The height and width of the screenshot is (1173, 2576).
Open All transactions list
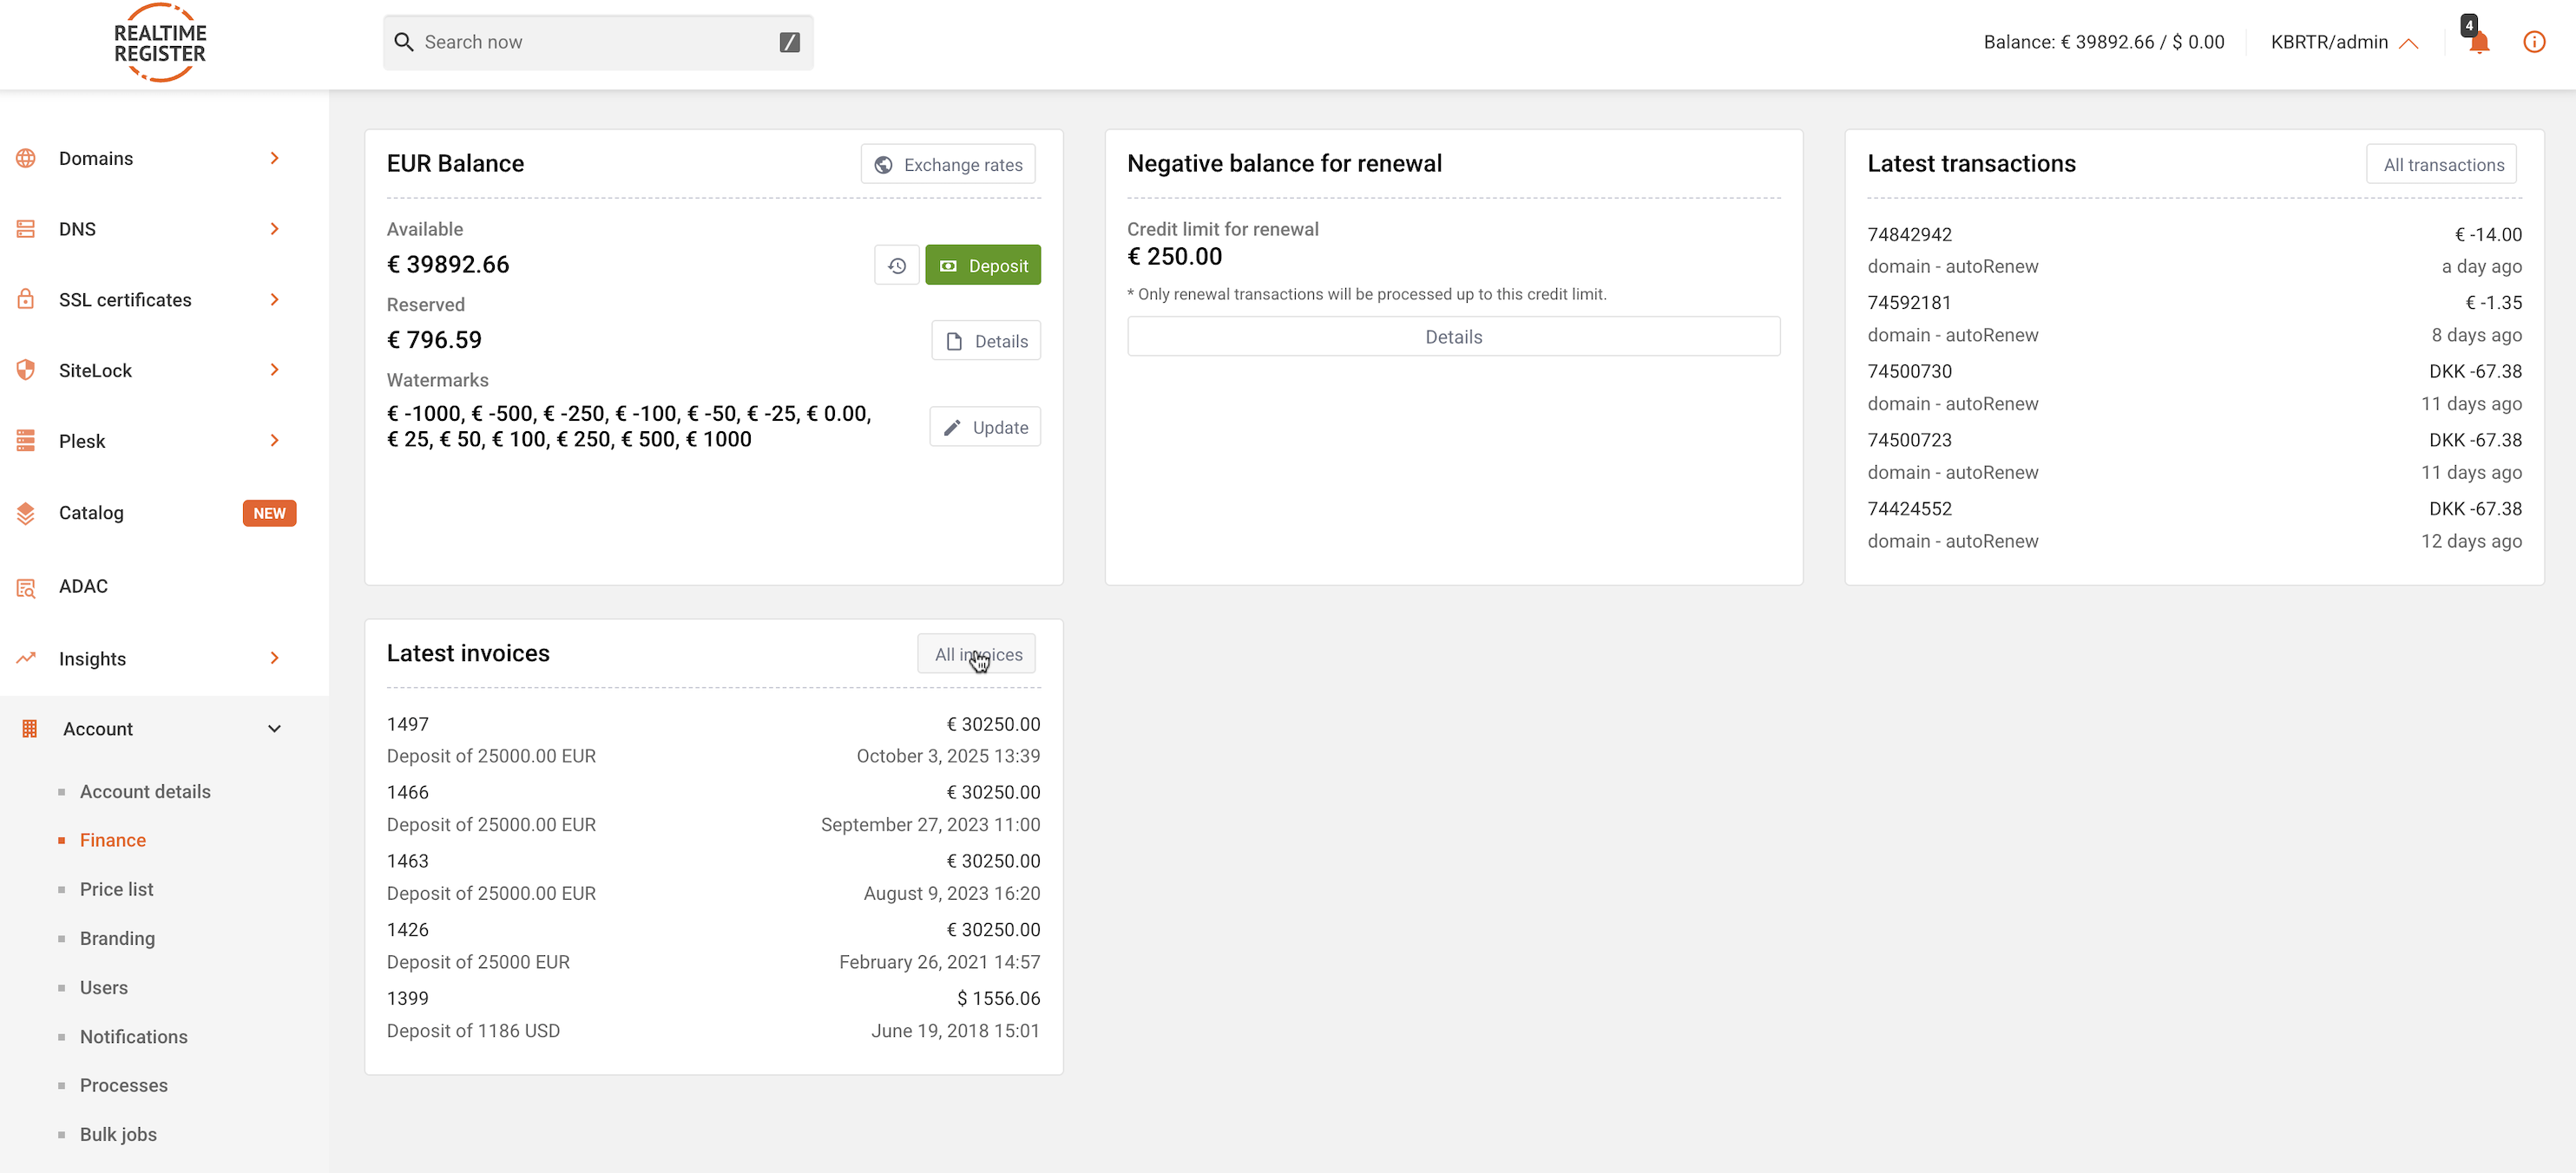tap(2442, 165)
